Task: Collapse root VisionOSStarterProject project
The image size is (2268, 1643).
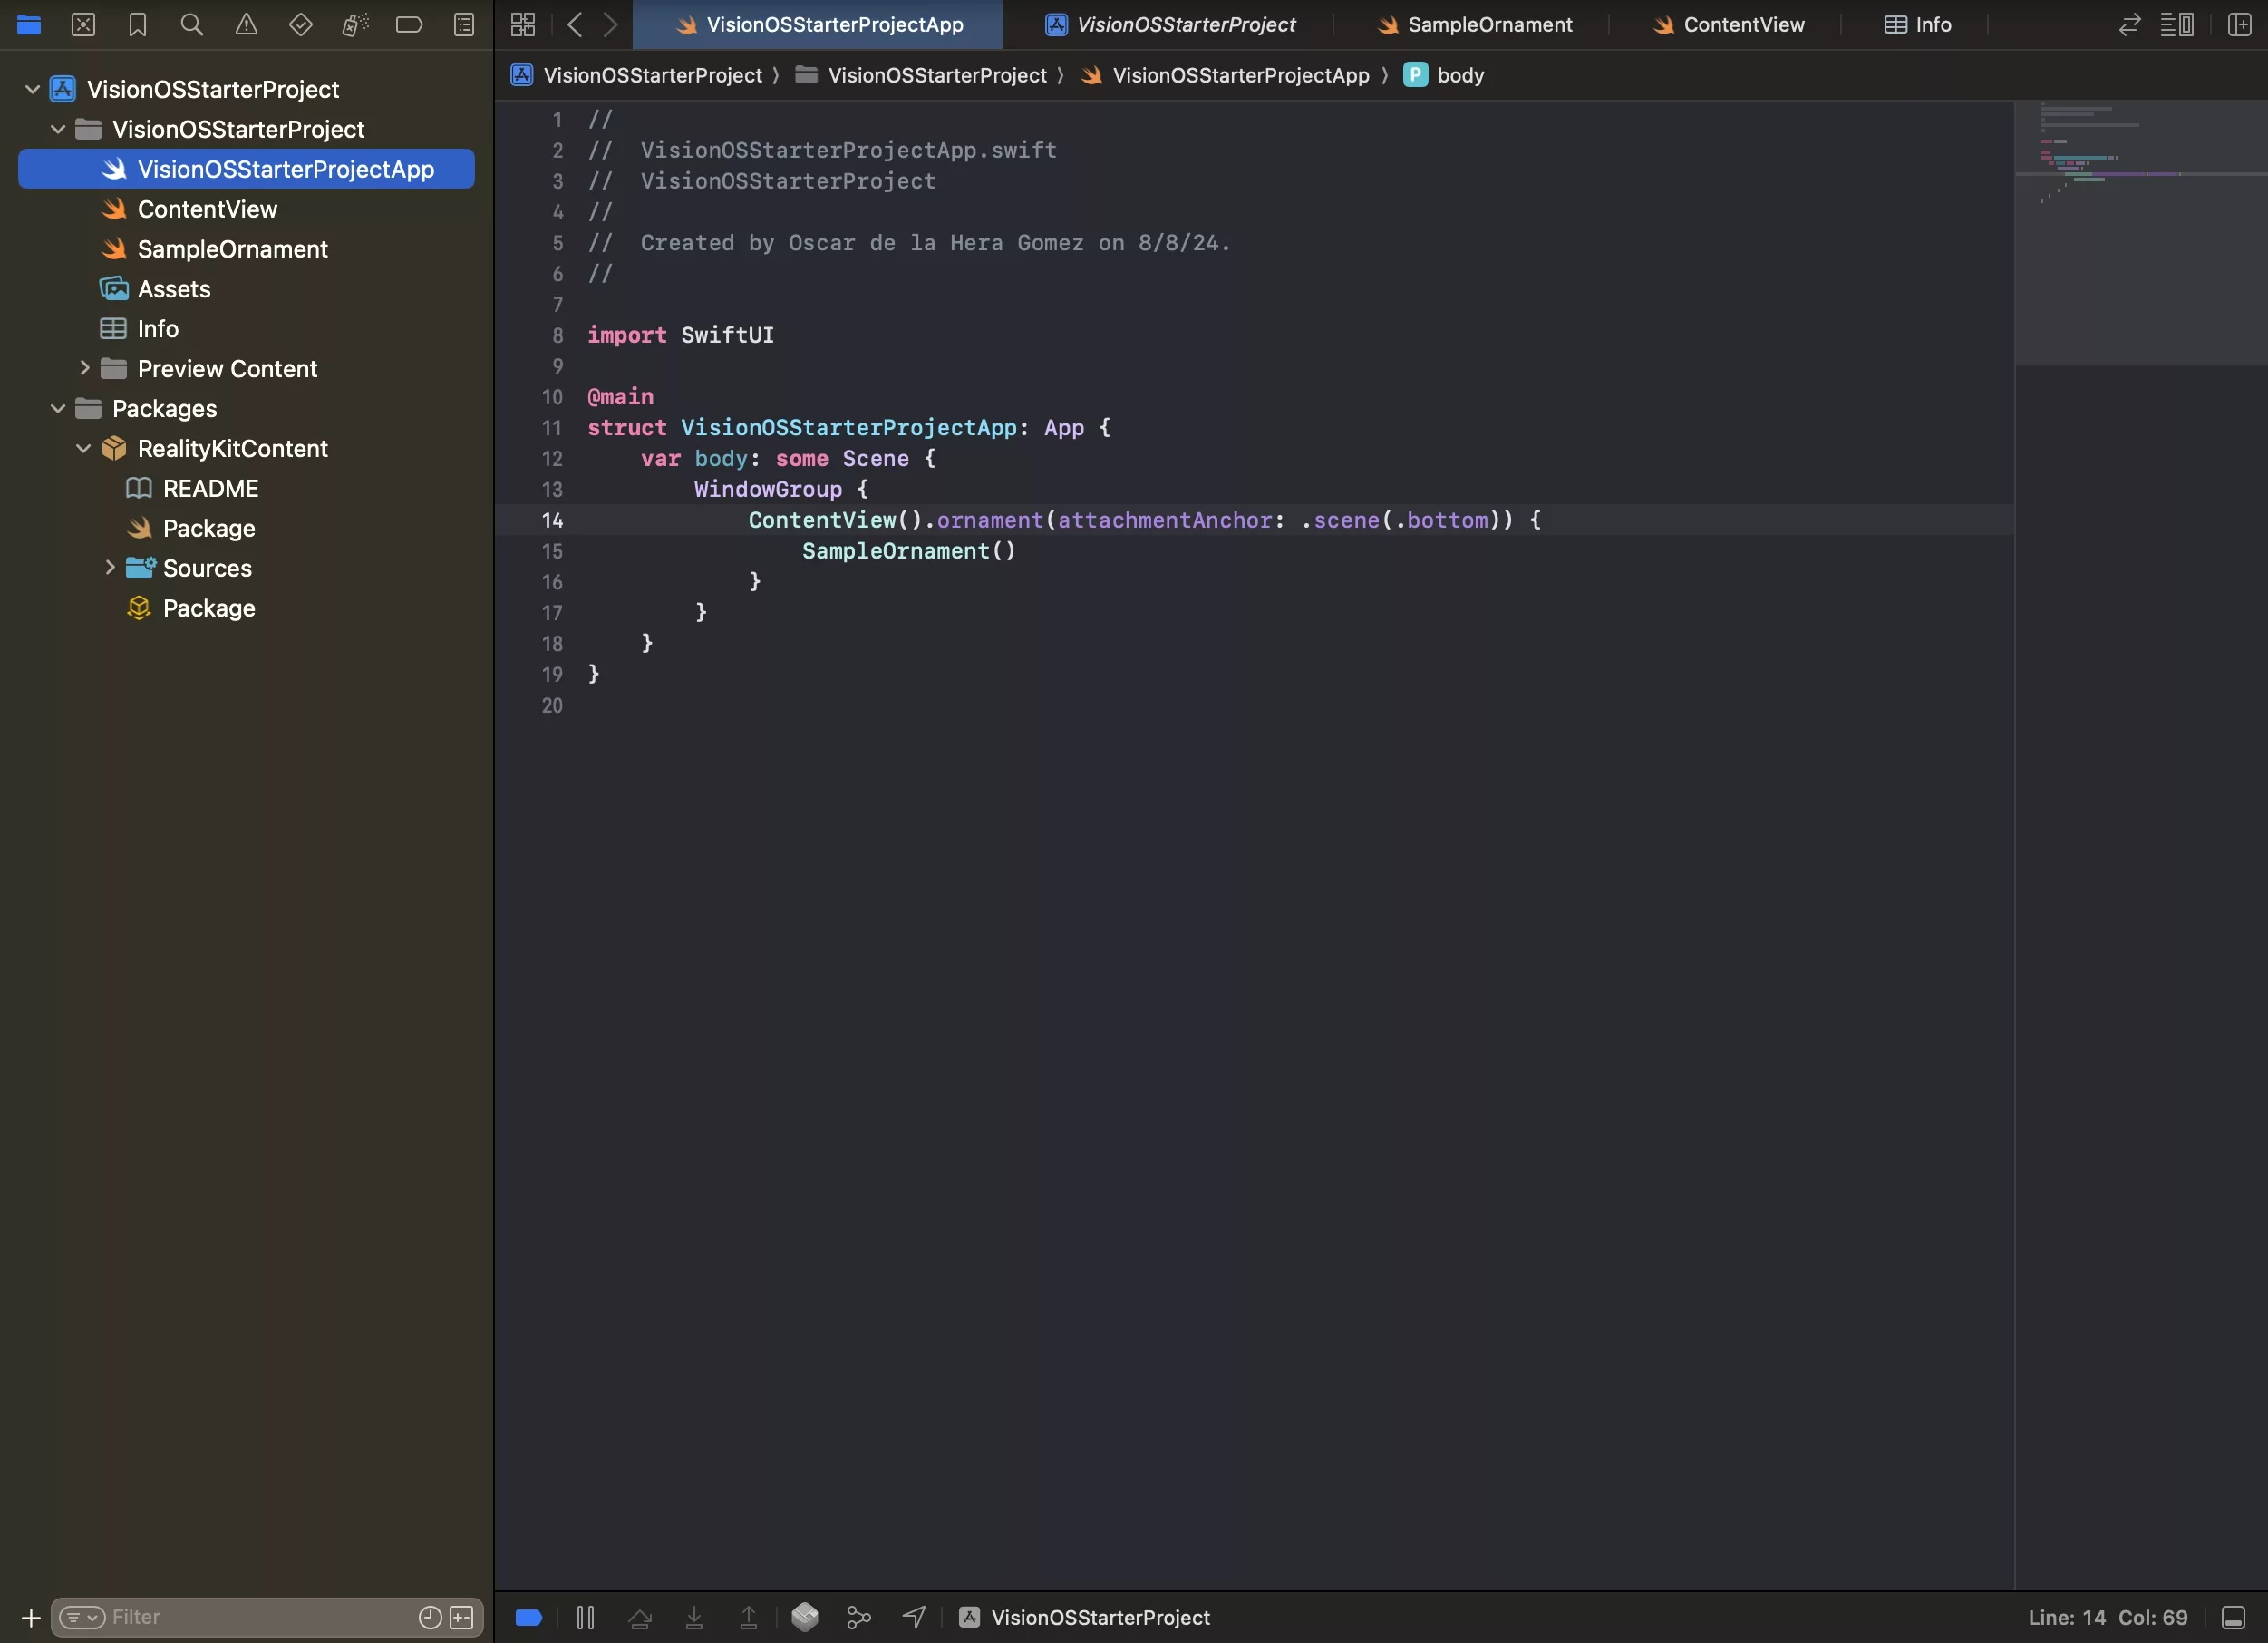Action: pyautogui.click(x=32, y=89)
